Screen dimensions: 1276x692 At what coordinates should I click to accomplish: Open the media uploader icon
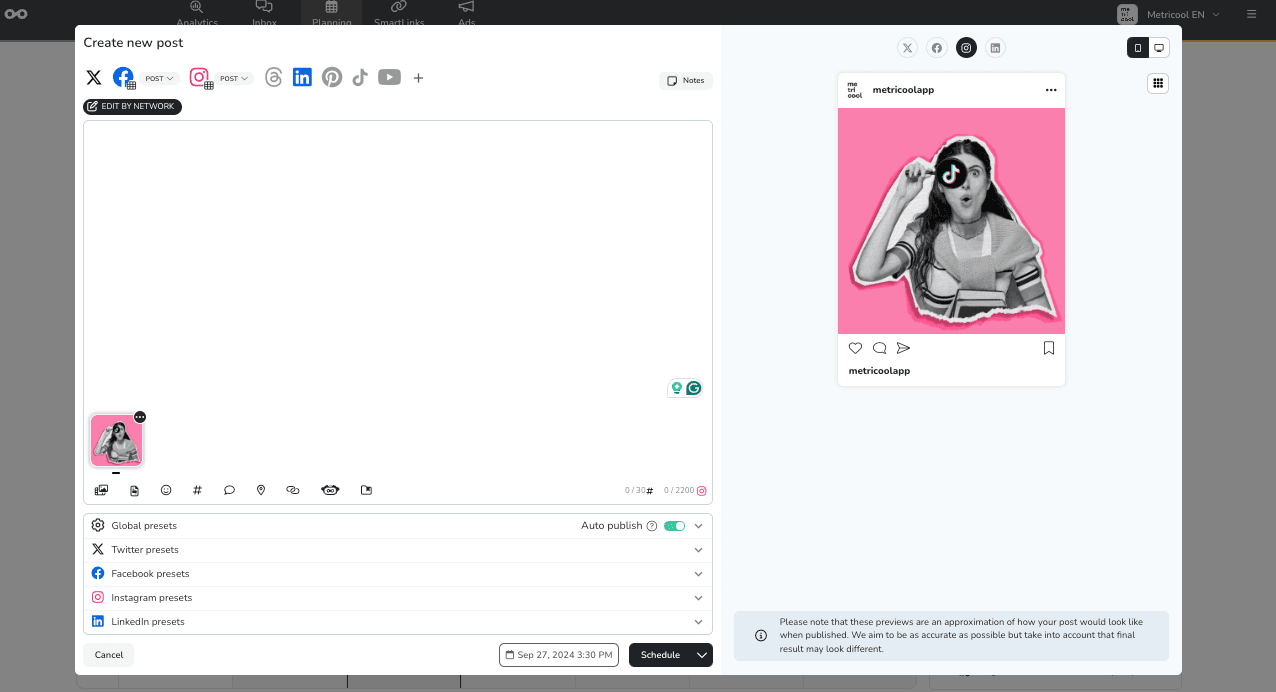point(101,490)
